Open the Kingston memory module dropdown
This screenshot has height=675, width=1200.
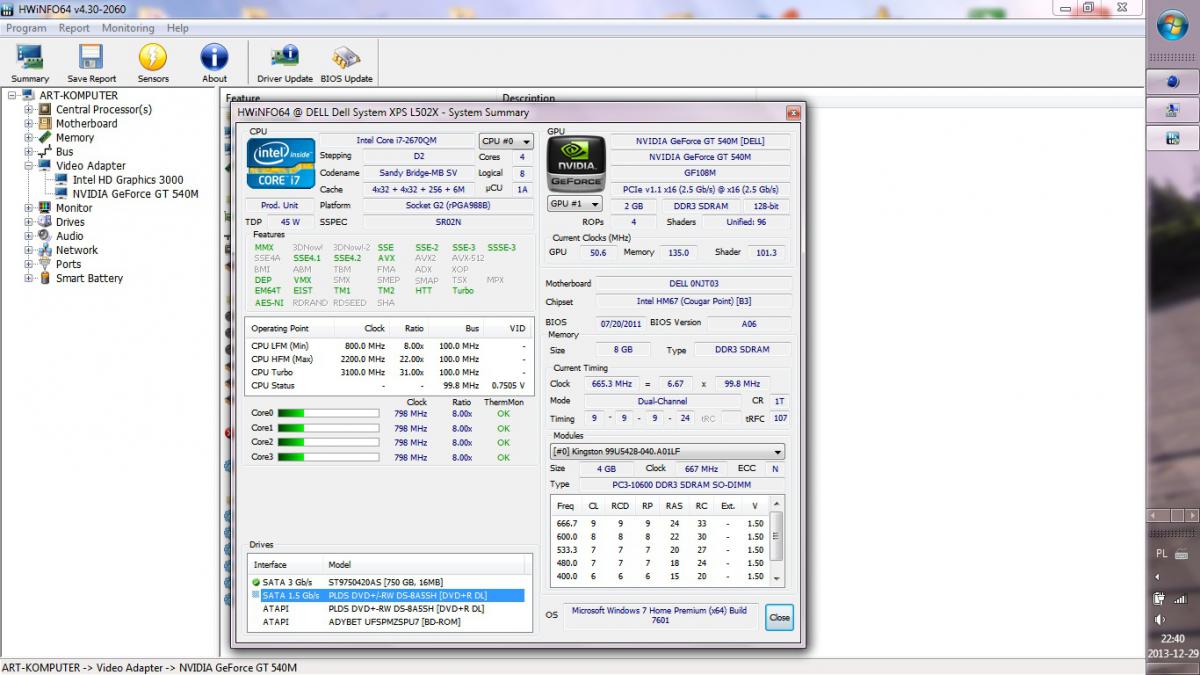667,452
